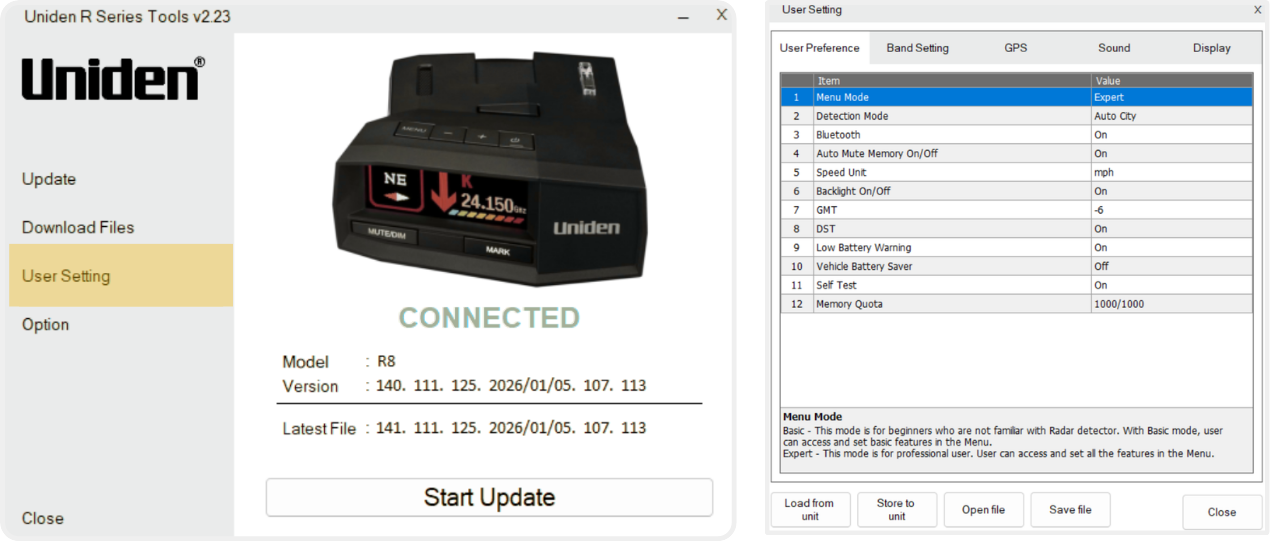Viewport: 1270px width, 542px height.
Task: Select the Low Battery Warning row
Action: click(1016, 247)
